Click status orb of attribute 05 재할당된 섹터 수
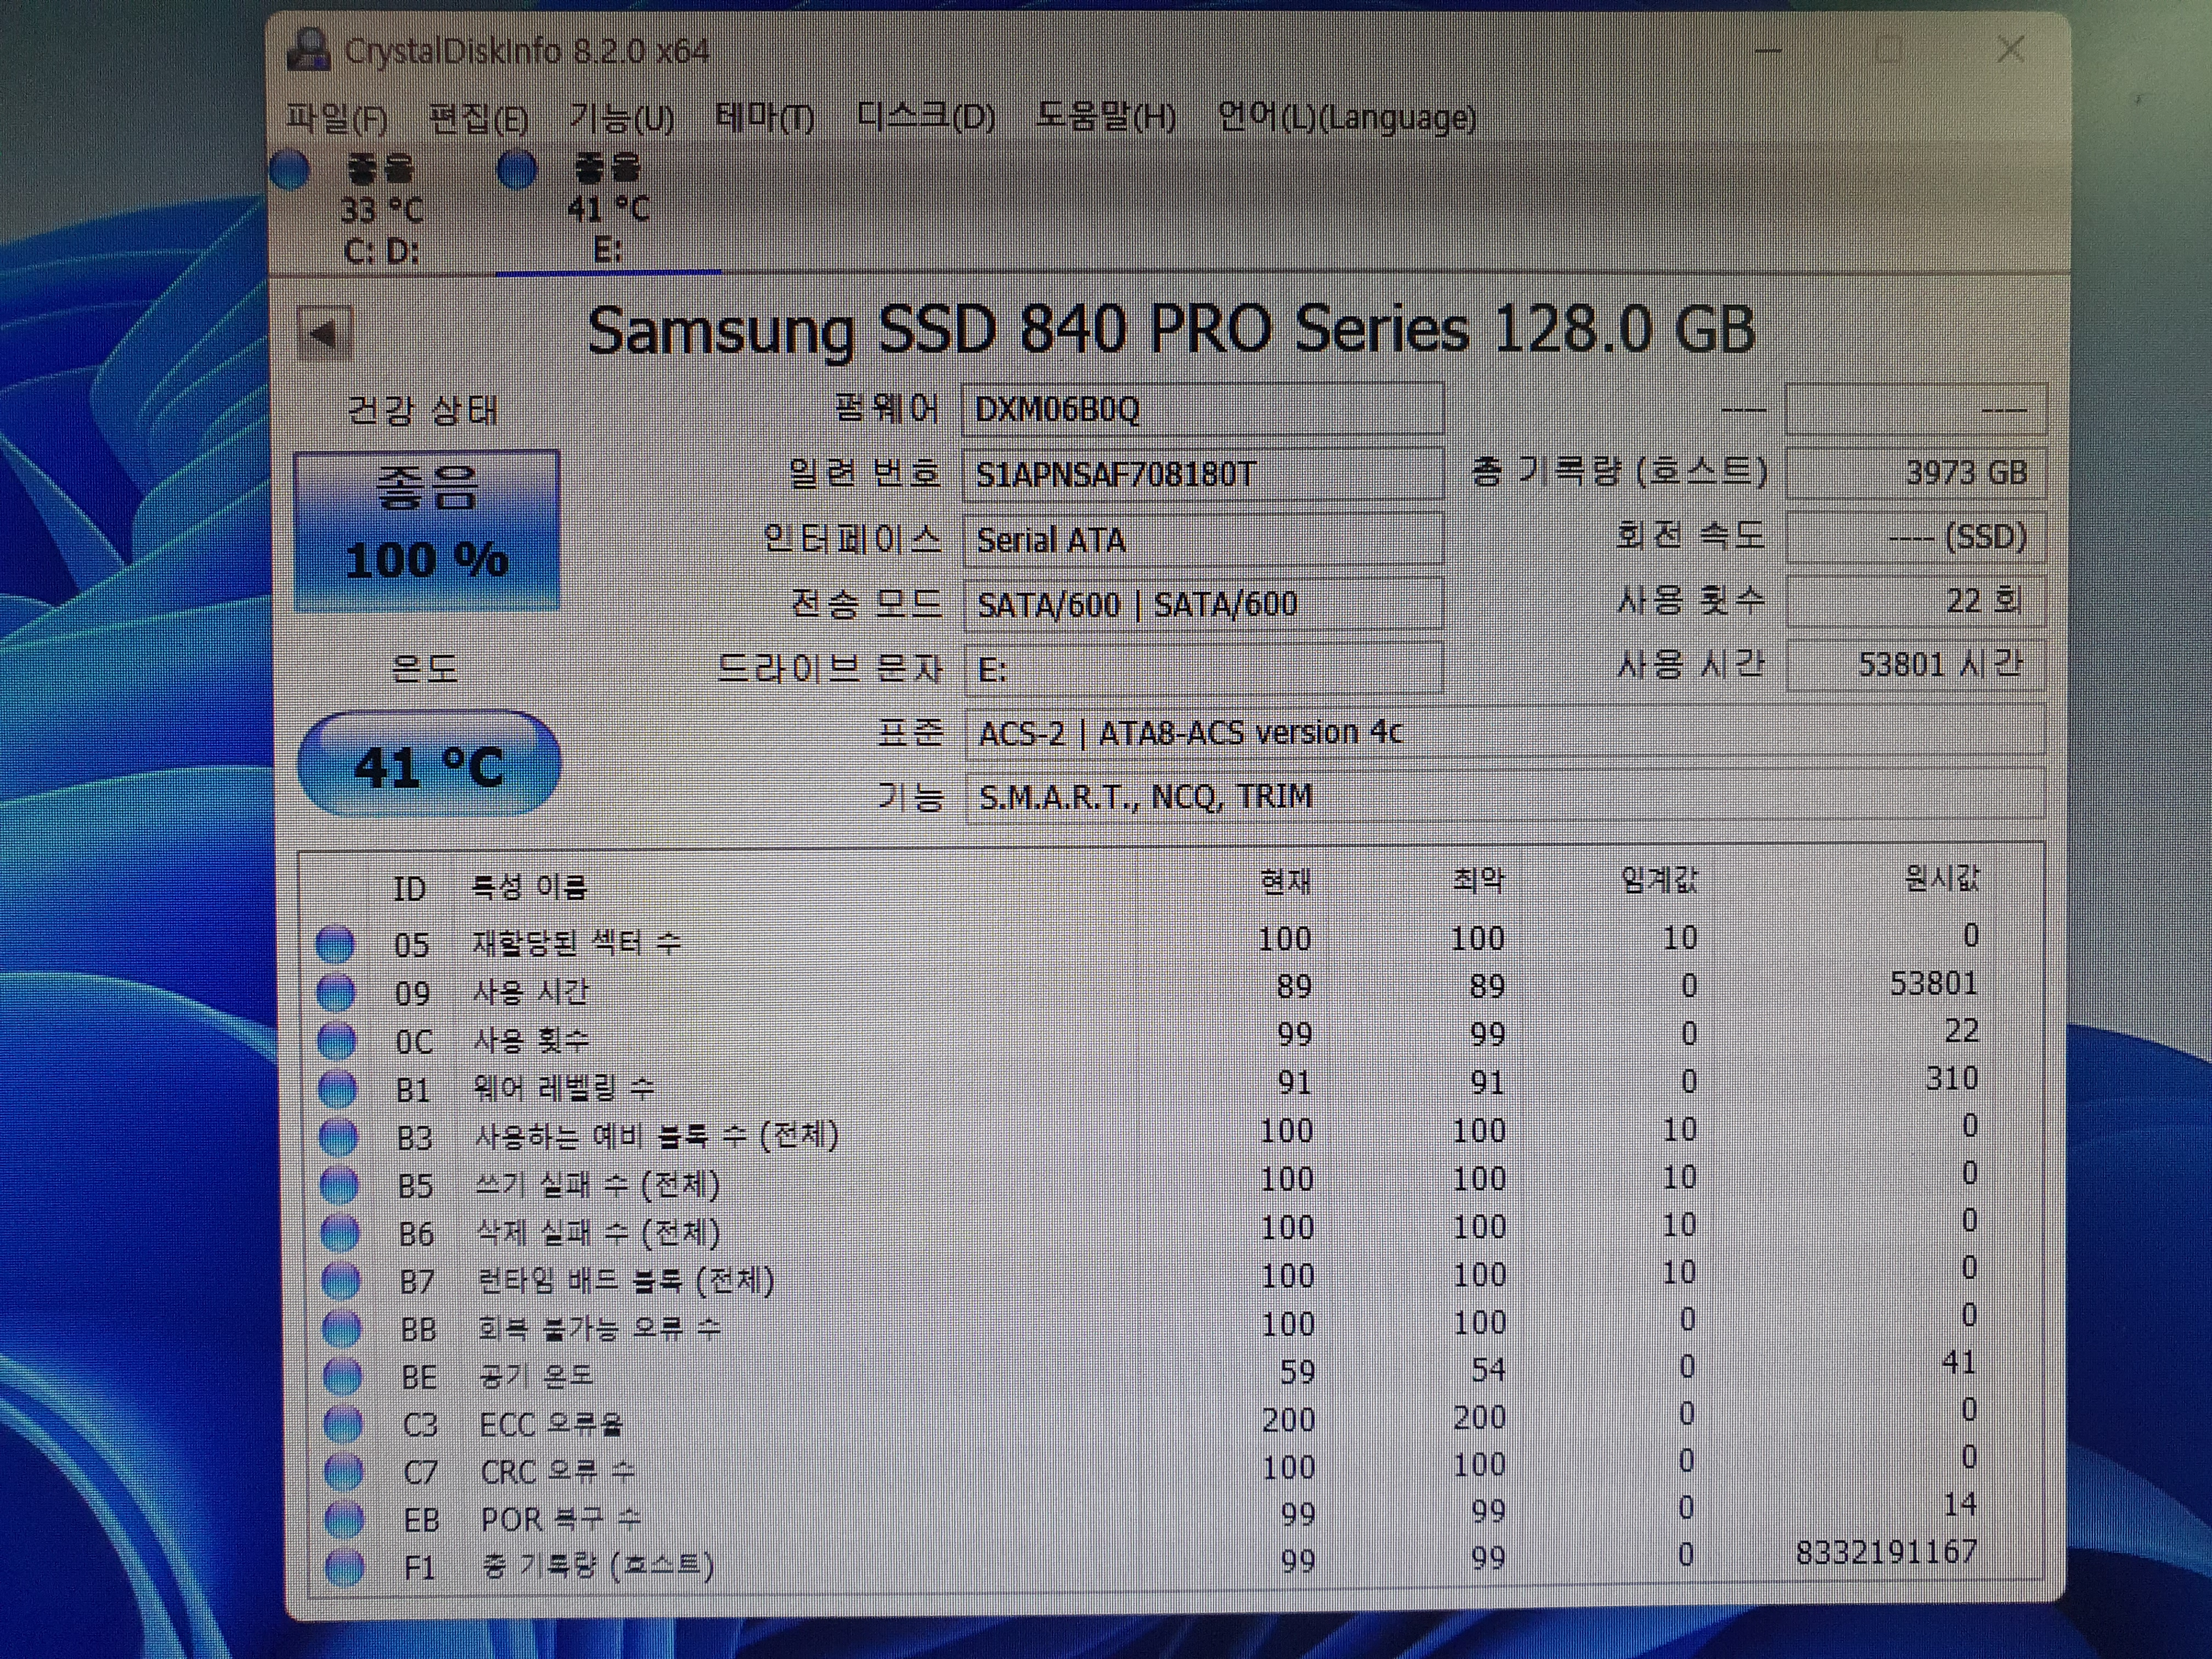This screenshot has height=1659, width=2212. (x=335, y=944)
